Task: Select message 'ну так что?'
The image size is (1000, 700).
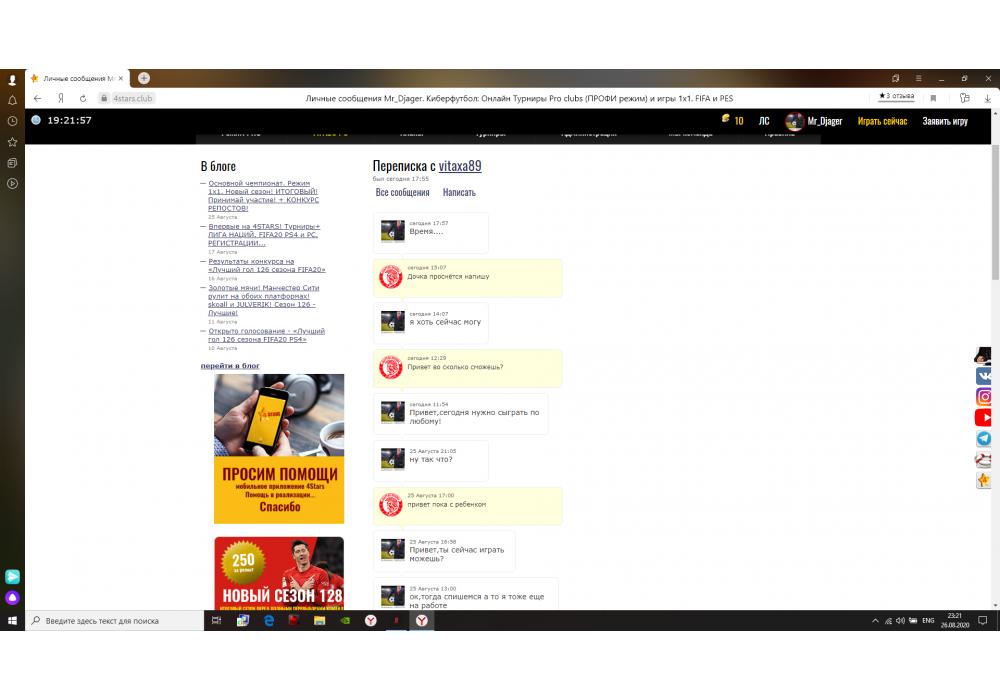Action: point(431,460)
